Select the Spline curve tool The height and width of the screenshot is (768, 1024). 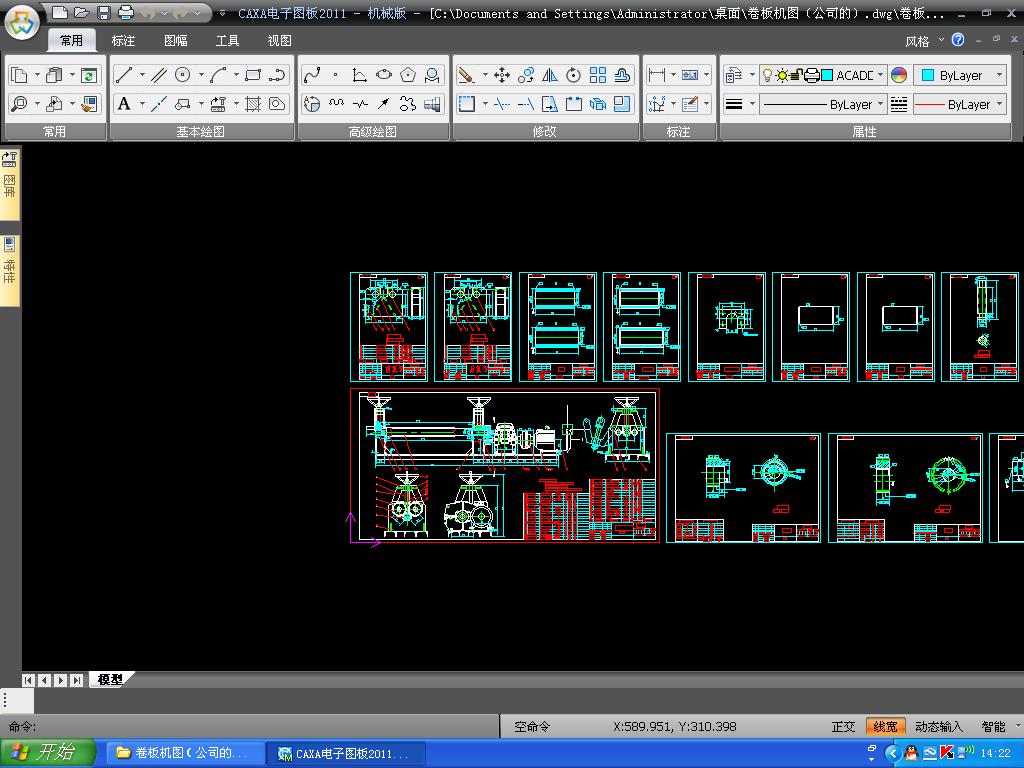click(312, 75)
